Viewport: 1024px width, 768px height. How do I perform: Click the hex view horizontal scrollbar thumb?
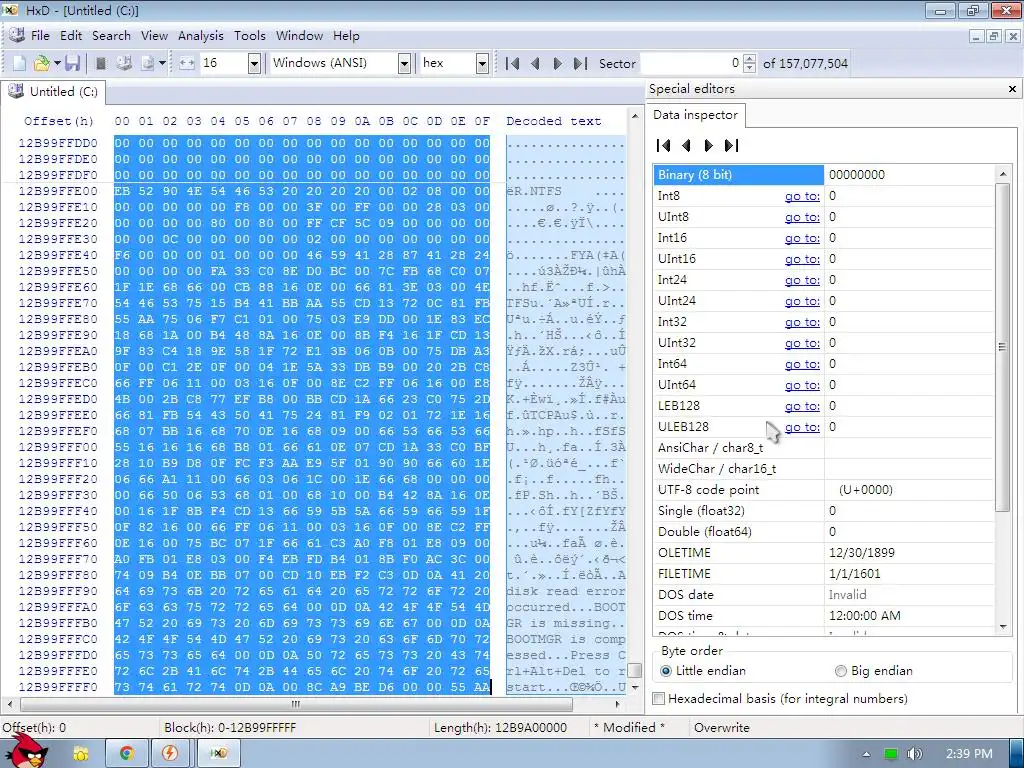point(296,704)
